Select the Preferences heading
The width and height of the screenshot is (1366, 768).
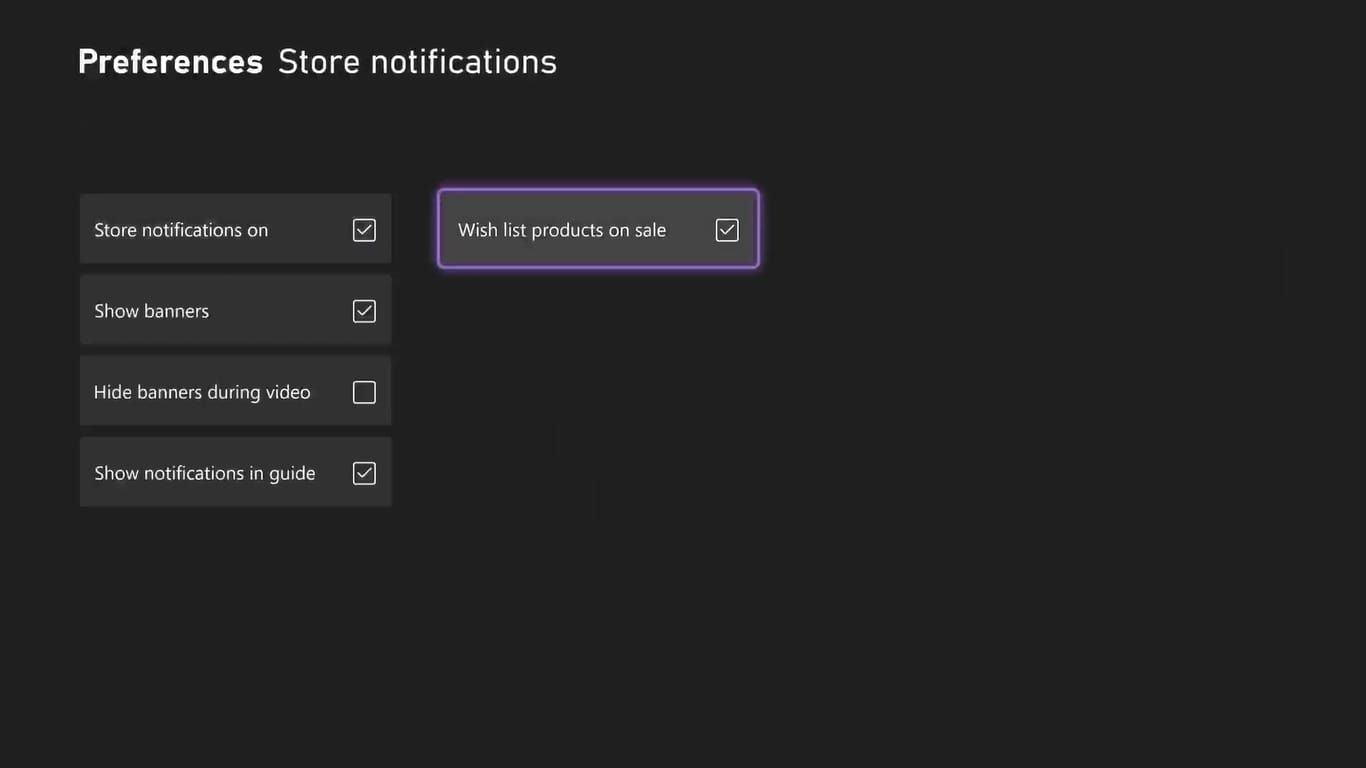coord(170,62)
